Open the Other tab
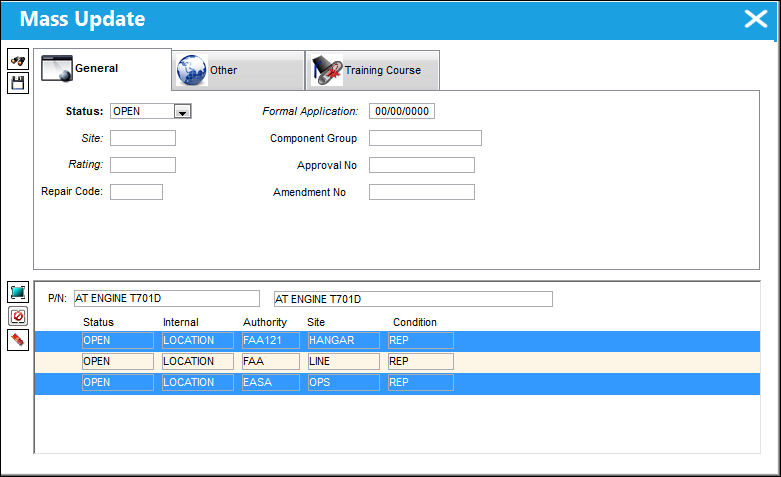 (238, 71)
